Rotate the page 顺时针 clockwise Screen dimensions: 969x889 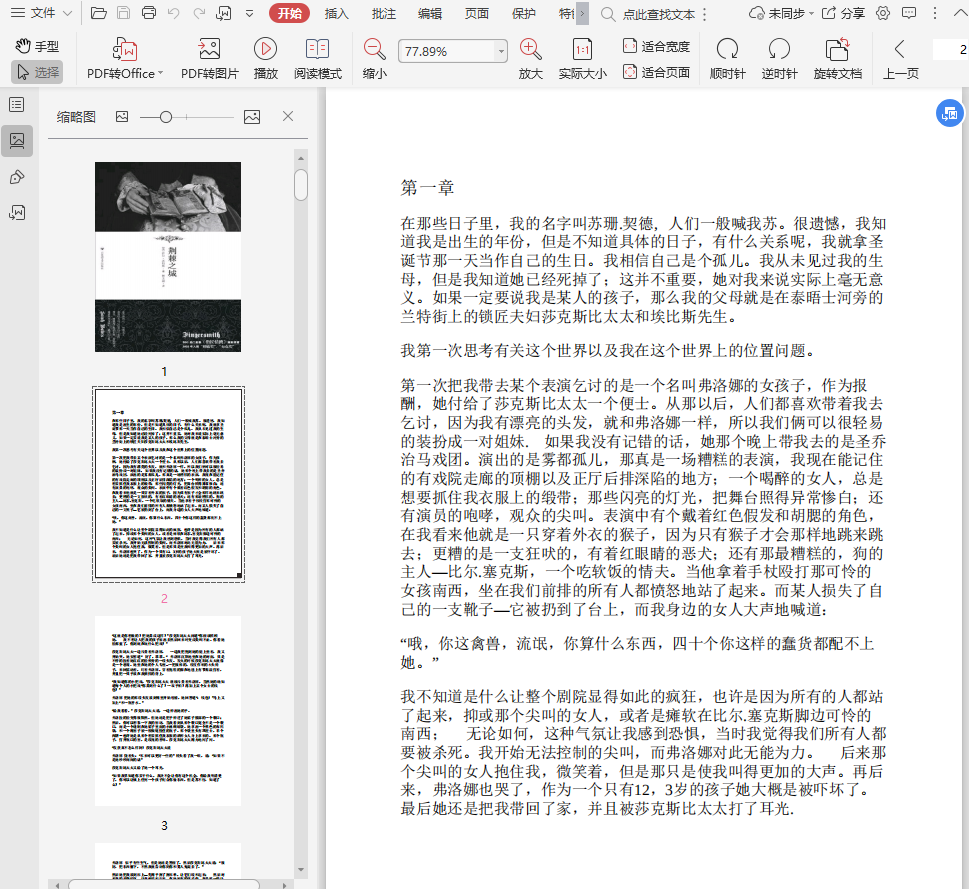(727, 59)
